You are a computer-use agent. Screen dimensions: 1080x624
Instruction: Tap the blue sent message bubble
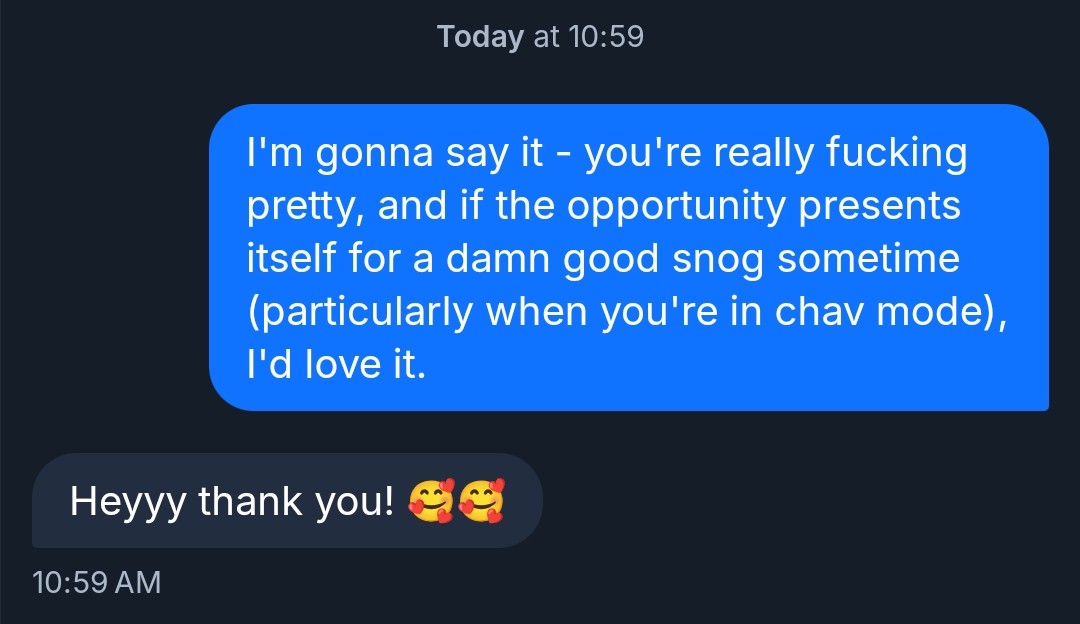pyautogui.click(x=628, y=257)
